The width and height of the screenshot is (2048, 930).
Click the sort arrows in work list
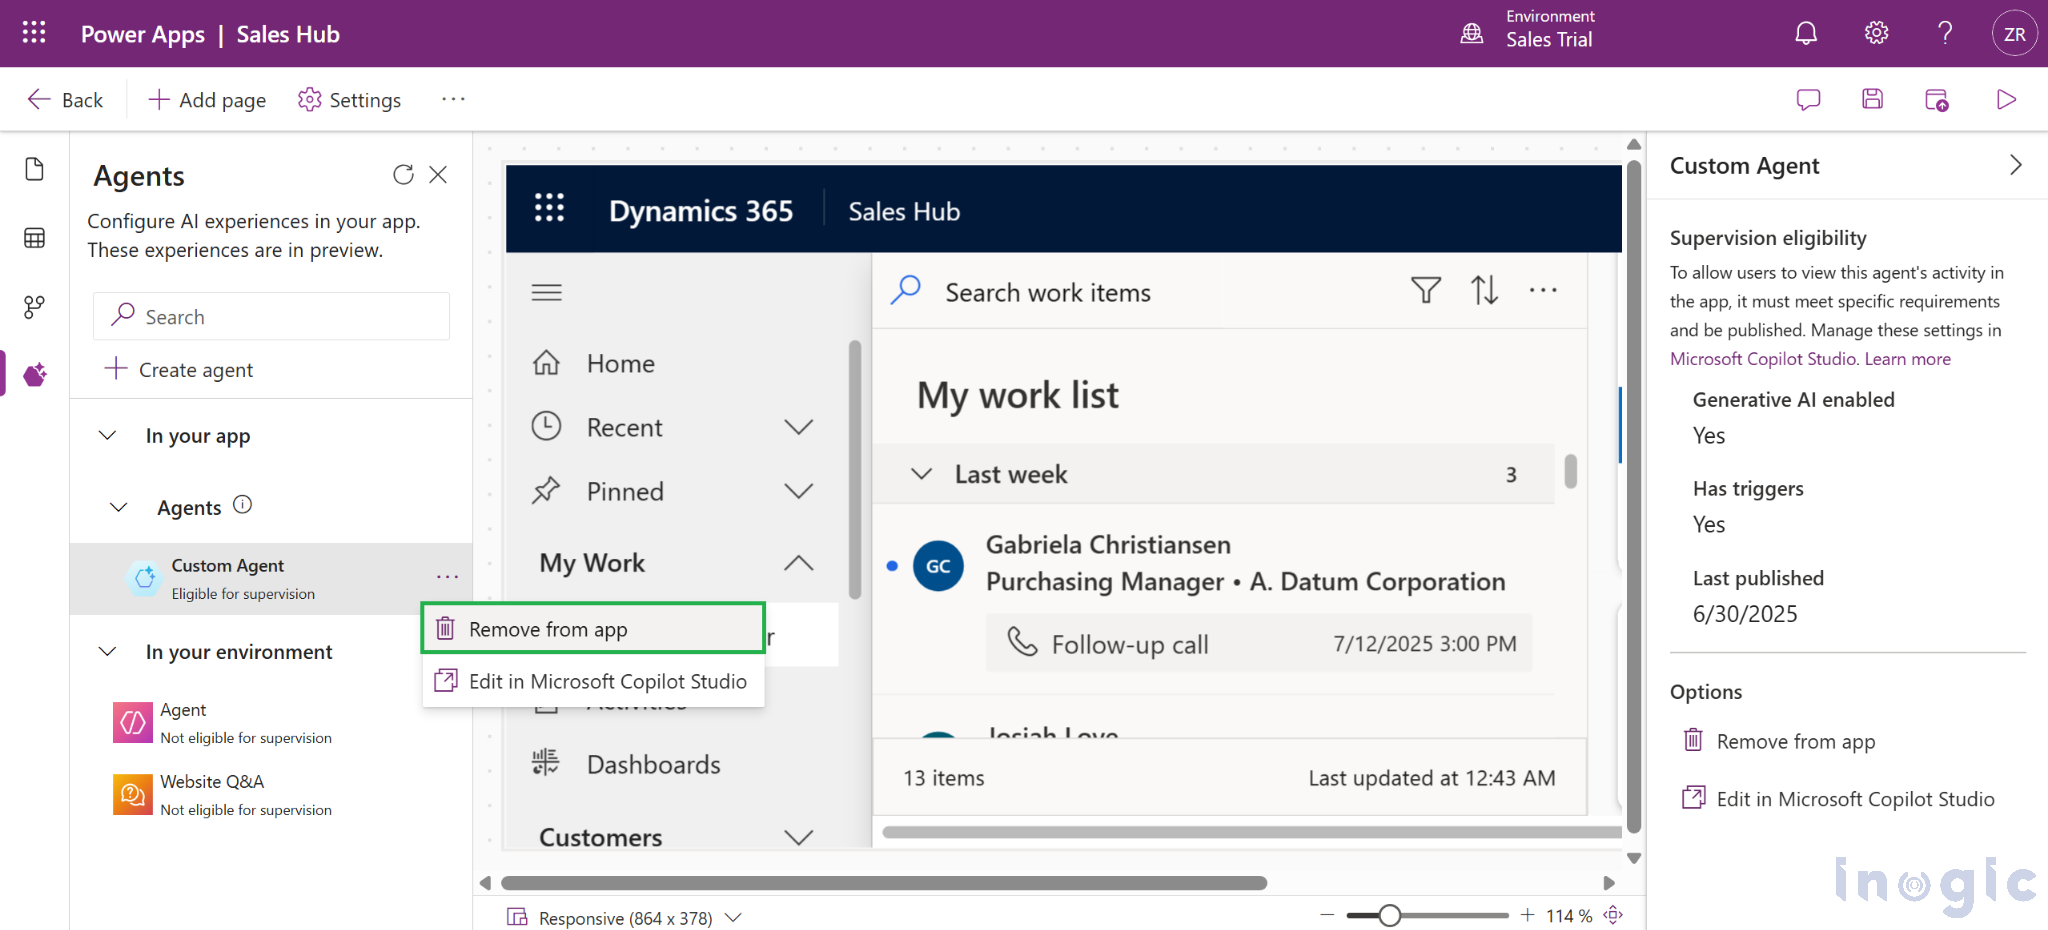1484,290
